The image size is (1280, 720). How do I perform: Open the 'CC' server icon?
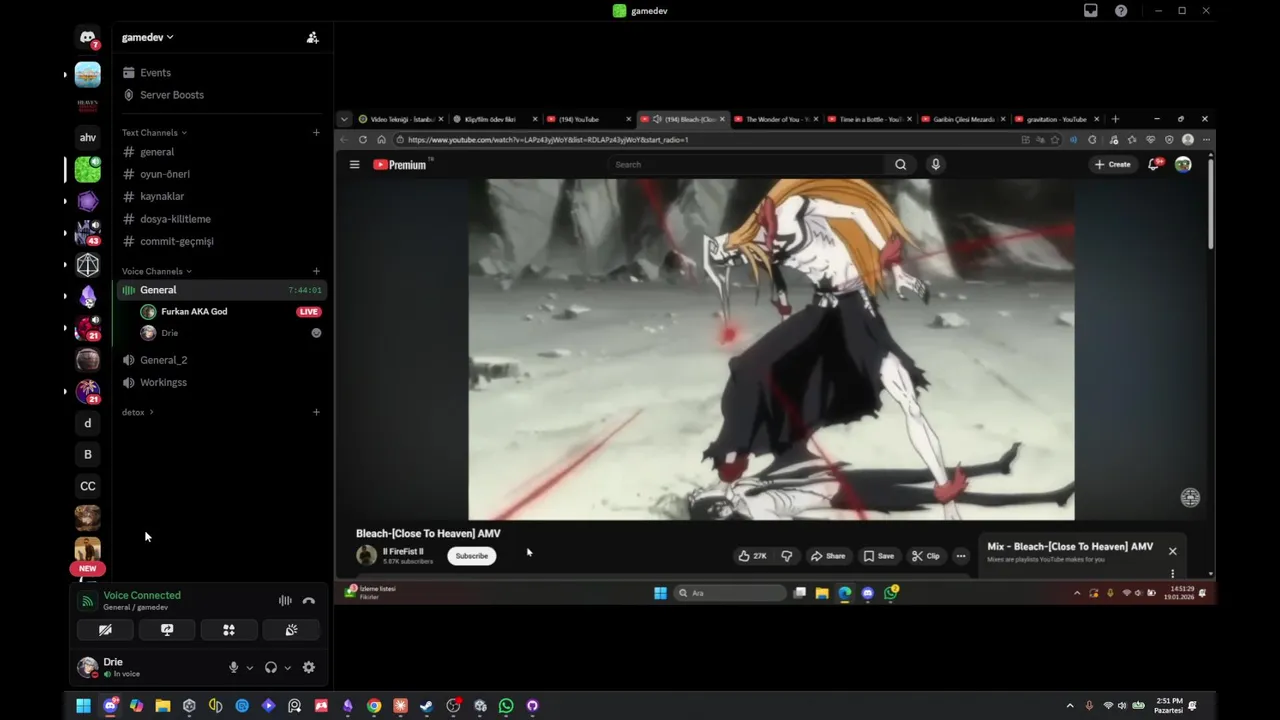click(x=88, y=486)
